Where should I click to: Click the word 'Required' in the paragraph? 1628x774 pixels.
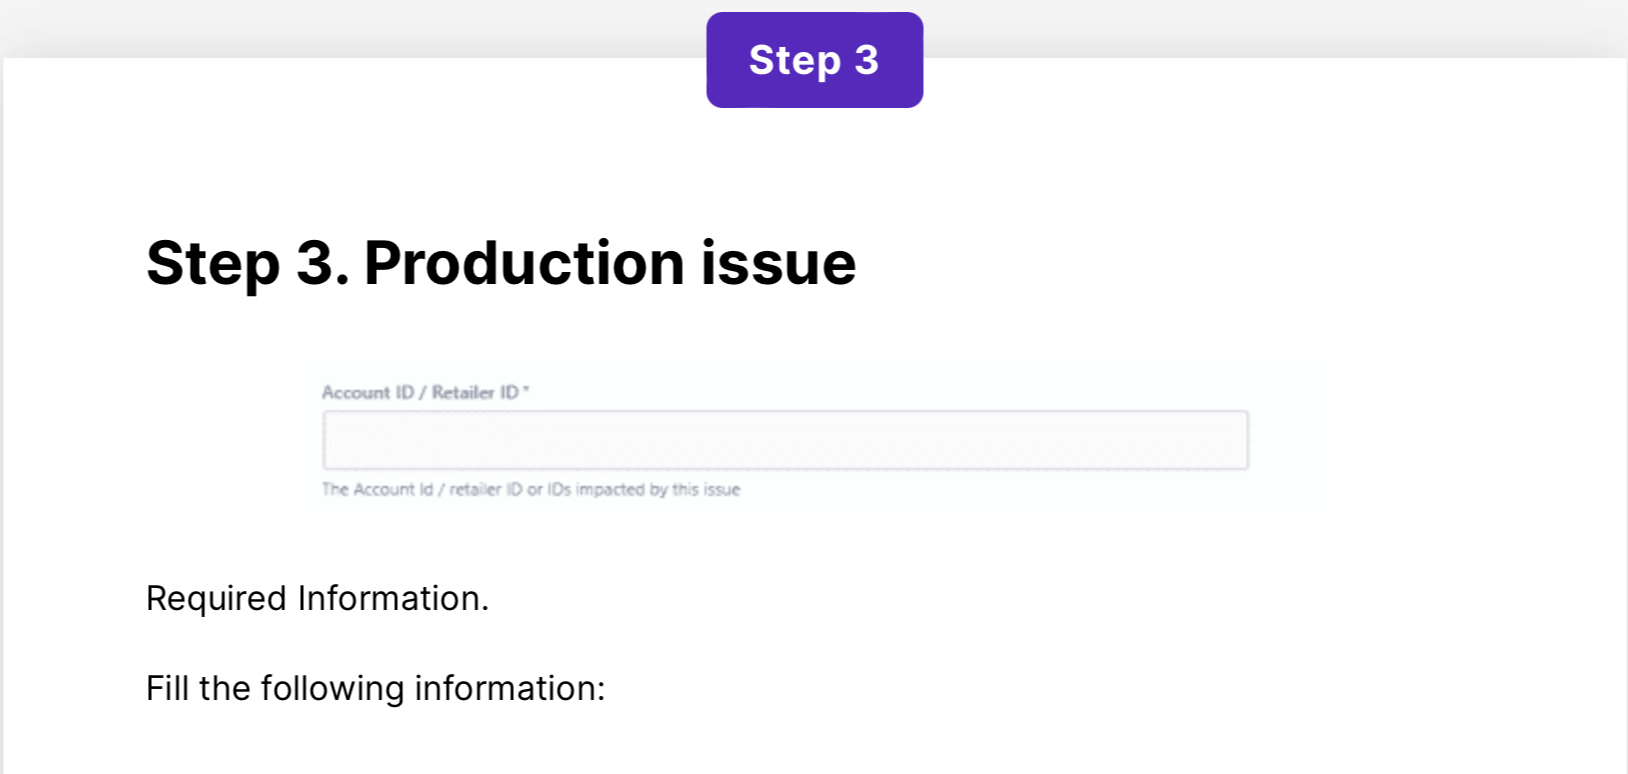216,598
